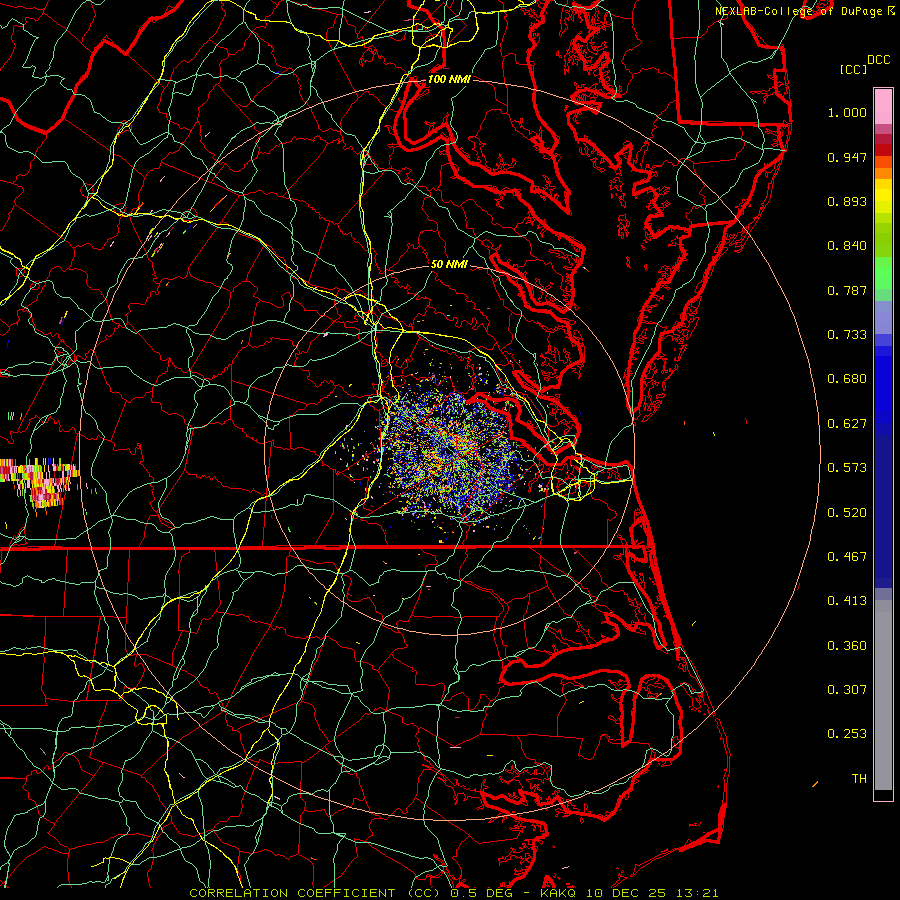The image size is (900, 900).
Task: Click the 0.360 scale value
Action: point(847,646)
